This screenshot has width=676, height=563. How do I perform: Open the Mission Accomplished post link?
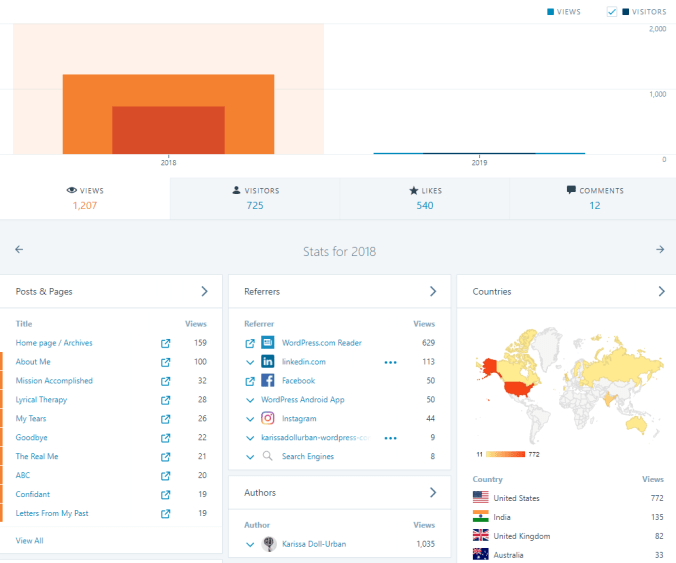tap(54, 381)
